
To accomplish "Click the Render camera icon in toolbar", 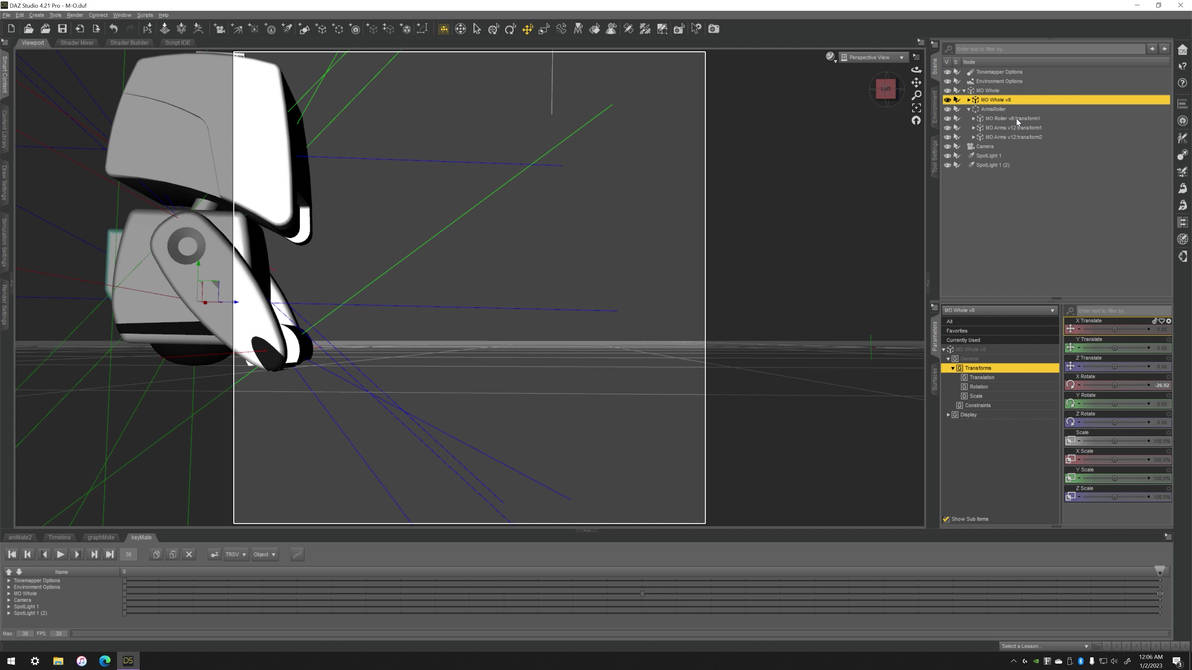I will [x=713, y=29].
